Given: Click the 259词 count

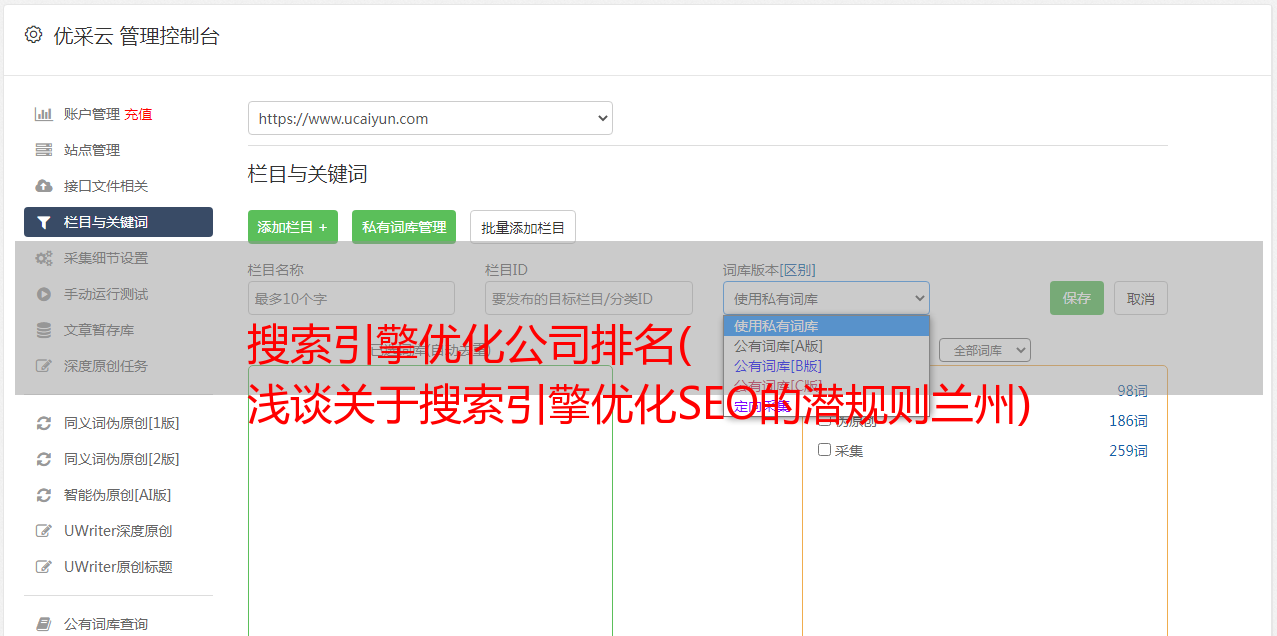Looking at the screenshot, I should coord(1128,451).
